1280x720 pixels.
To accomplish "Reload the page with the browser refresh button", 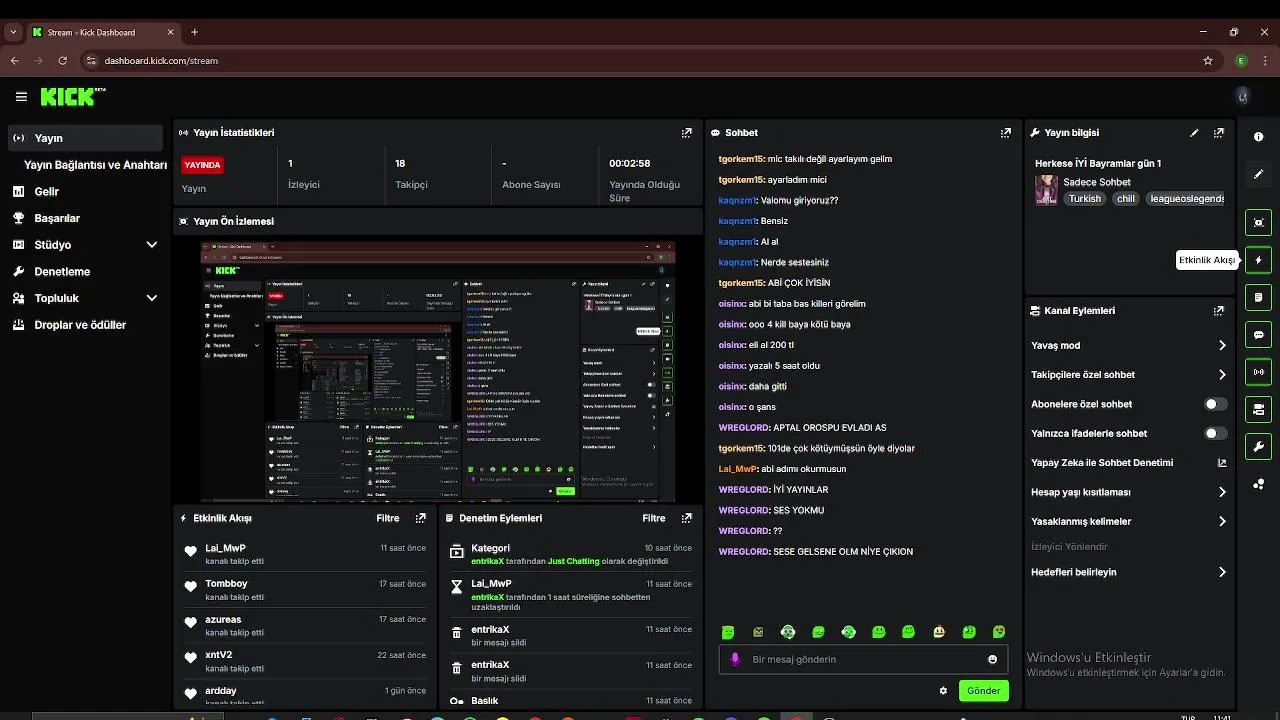I will click(x=62, y=60).
